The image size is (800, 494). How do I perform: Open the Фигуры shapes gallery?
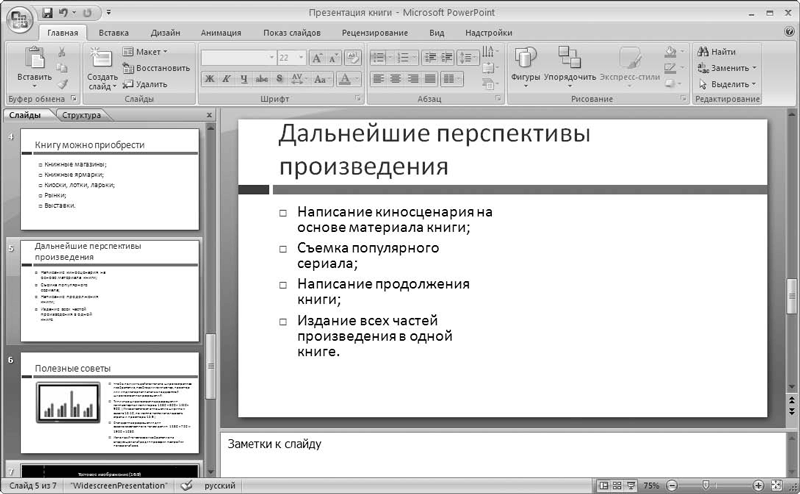pyautogui.click(x=525, y=60)
